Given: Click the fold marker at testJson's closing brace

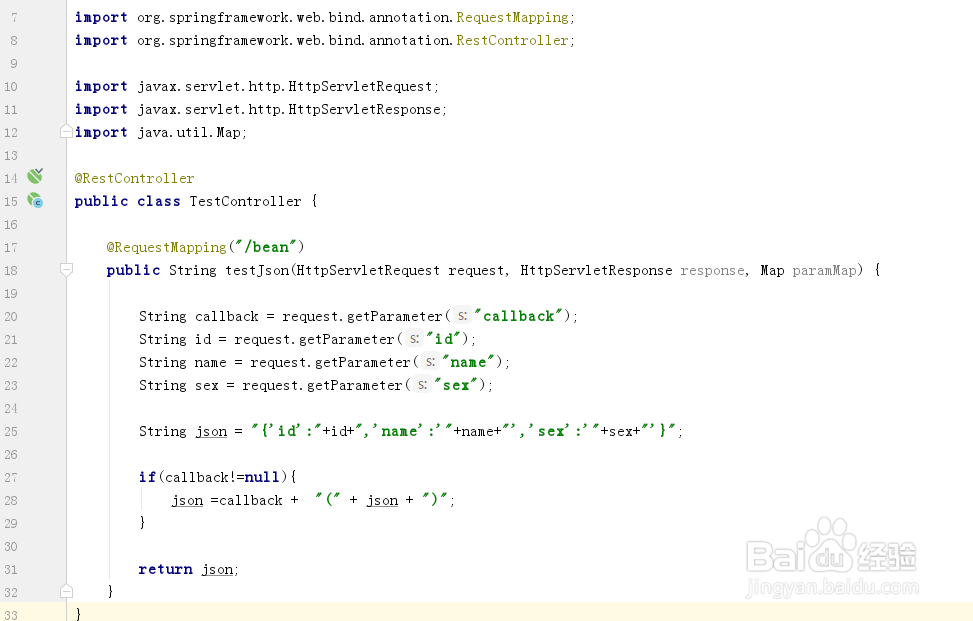Looking at the screenshot, I should [x=66, y=591].
